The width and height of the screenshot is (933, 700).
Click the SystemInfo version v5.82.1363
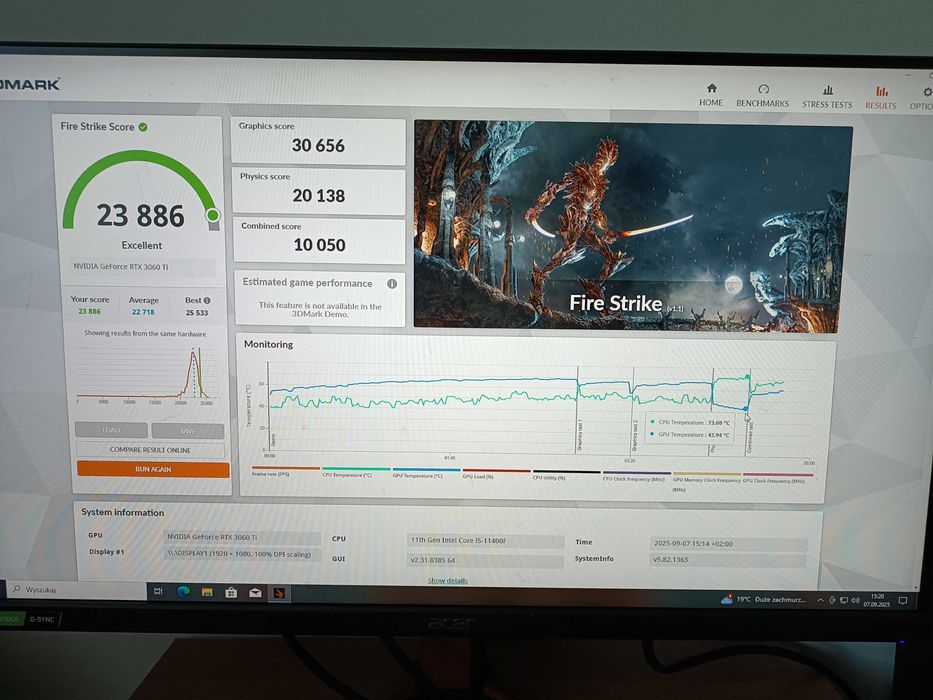click(x=728, y=560)
